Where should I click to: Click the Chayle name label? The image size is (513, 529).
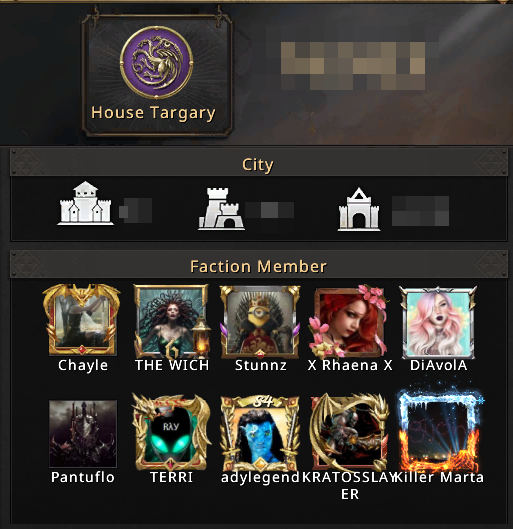[83, 365]
